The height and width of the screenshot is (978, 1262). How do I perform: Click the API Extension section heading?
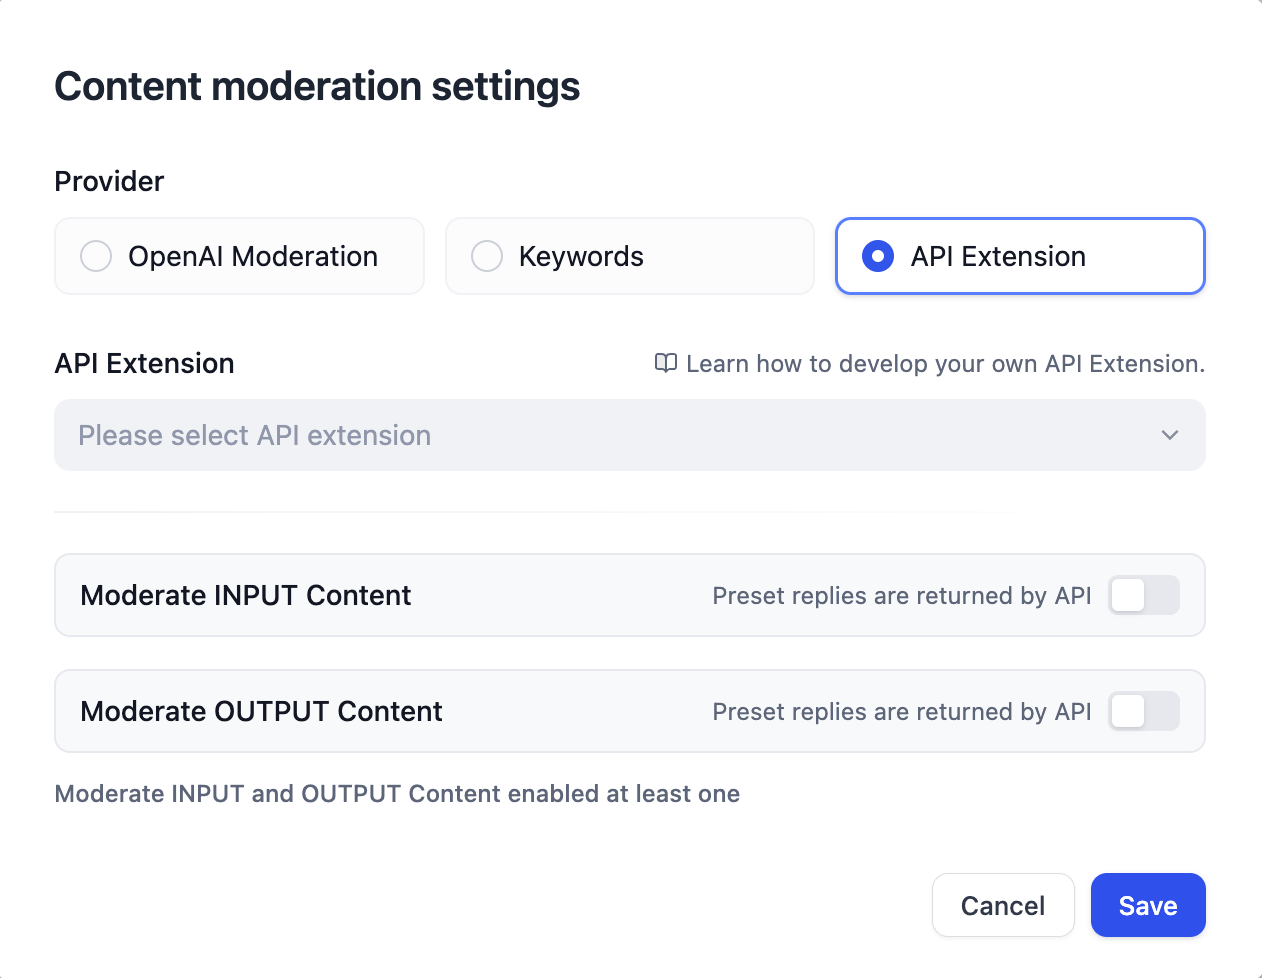point(144,363)
